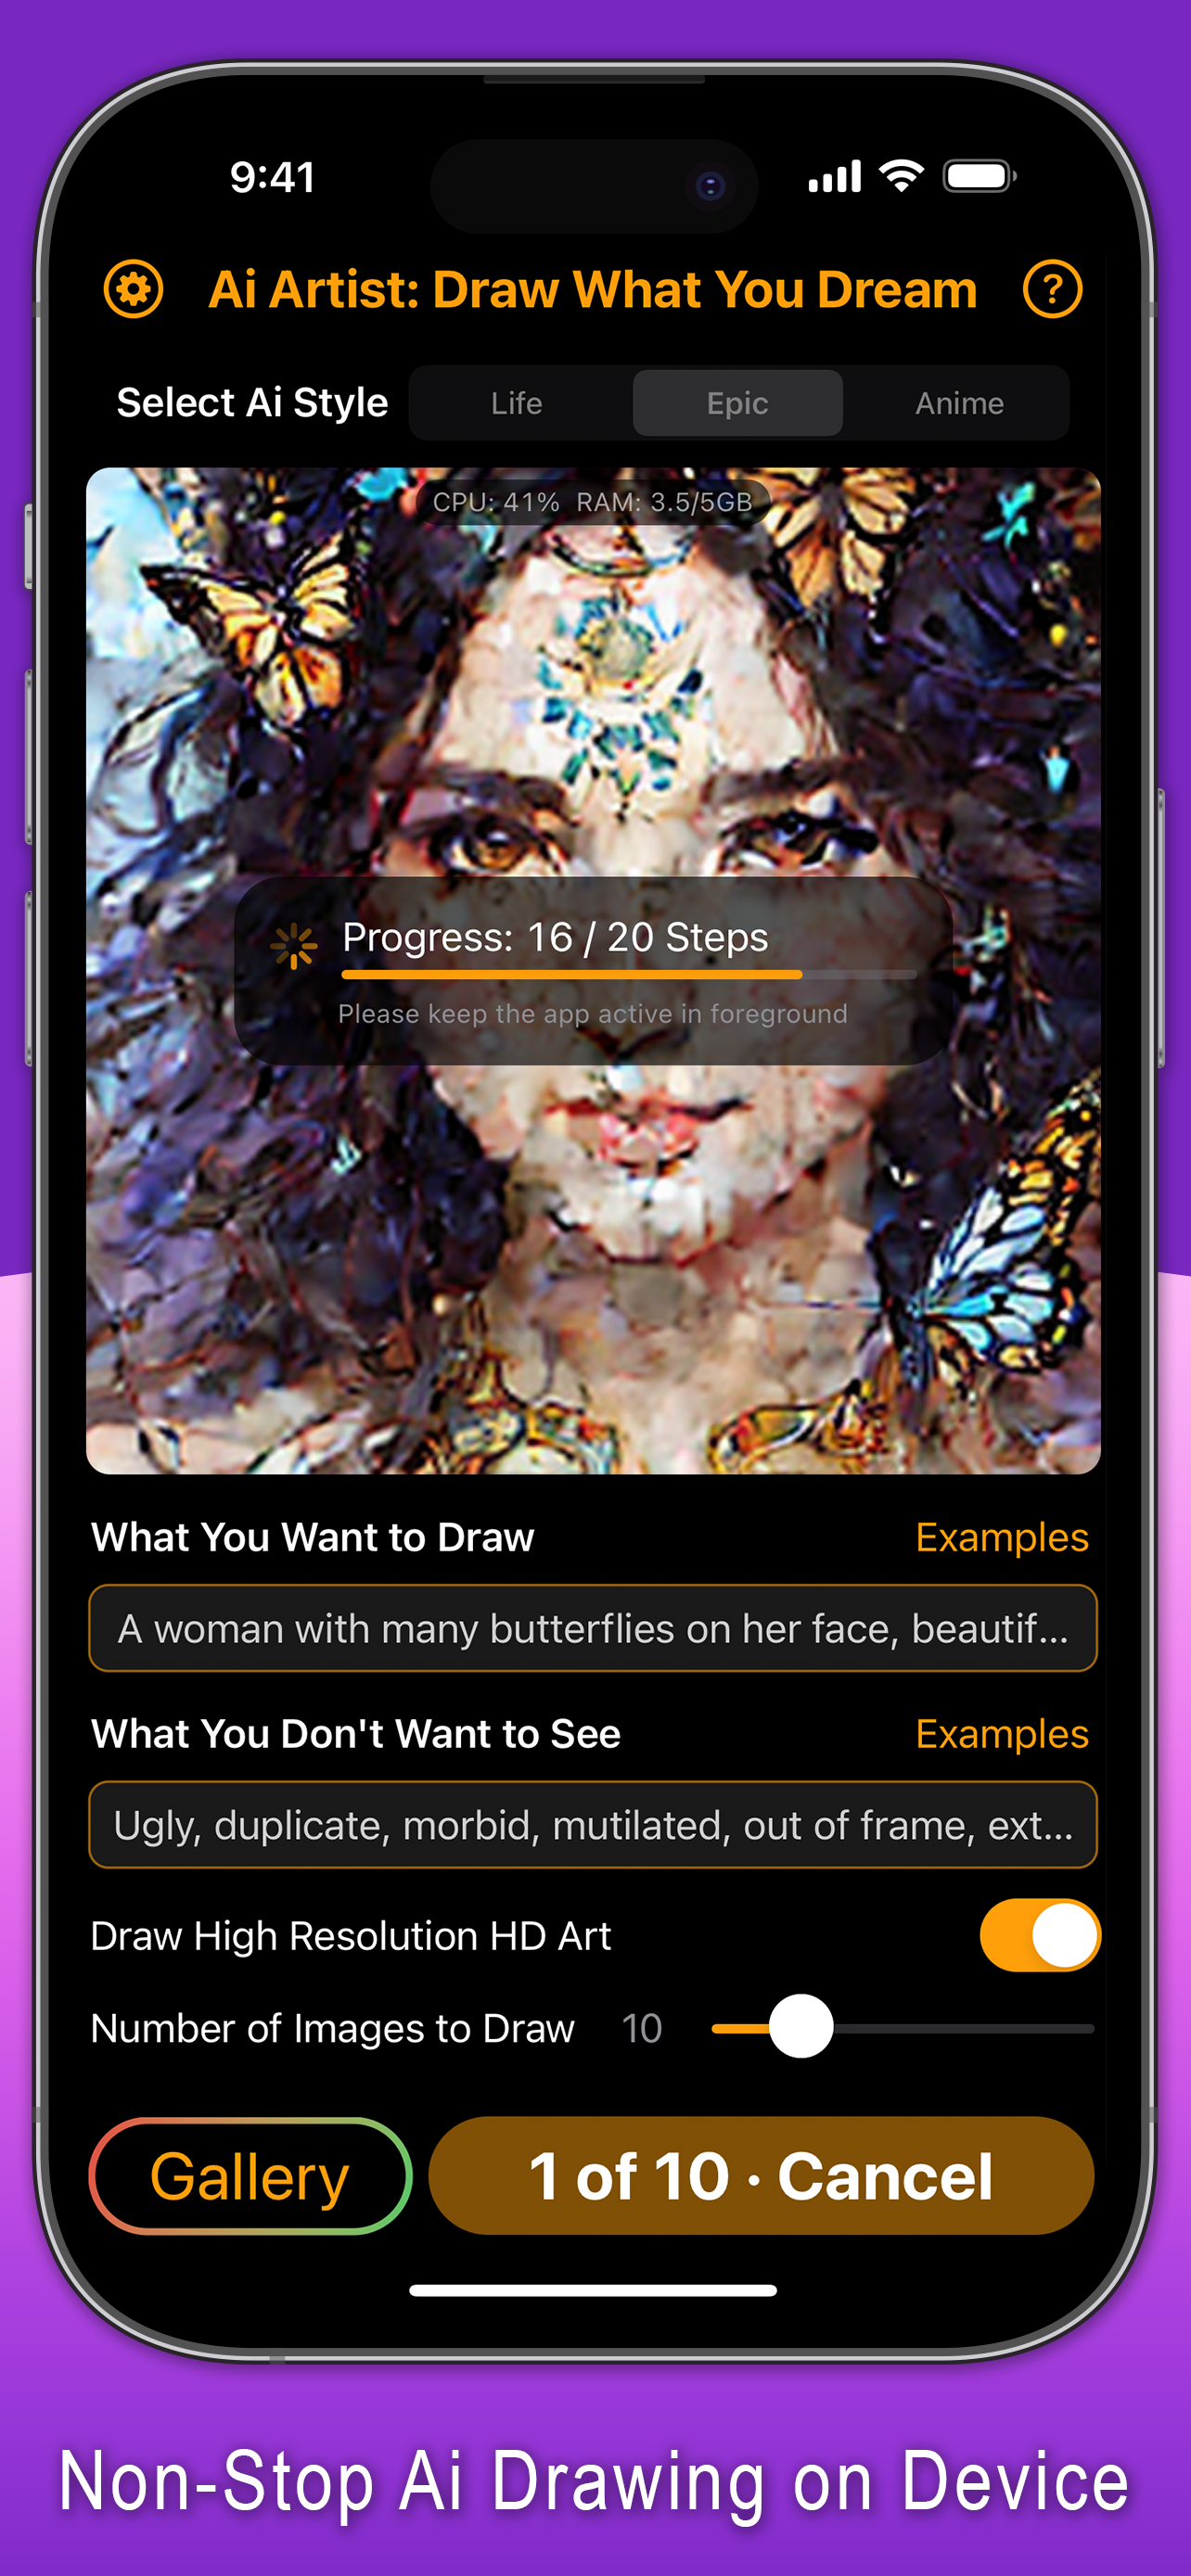Select the Life AI style
This screenshot has width=1191, height=2576.
tap(517, 403)
